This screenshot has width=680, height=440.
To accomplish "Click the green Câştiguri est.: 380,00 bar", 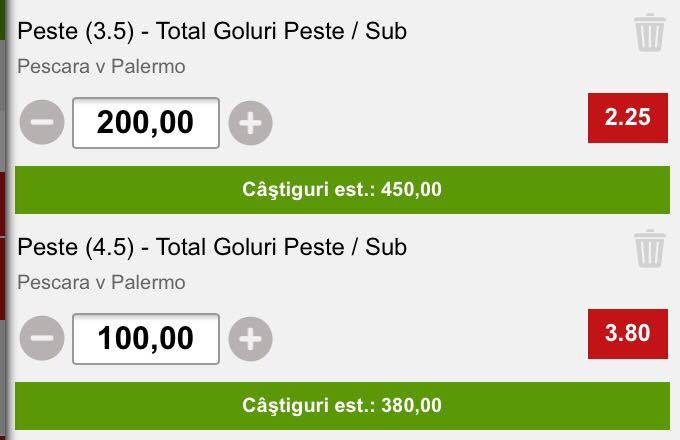I will (342, 406).
